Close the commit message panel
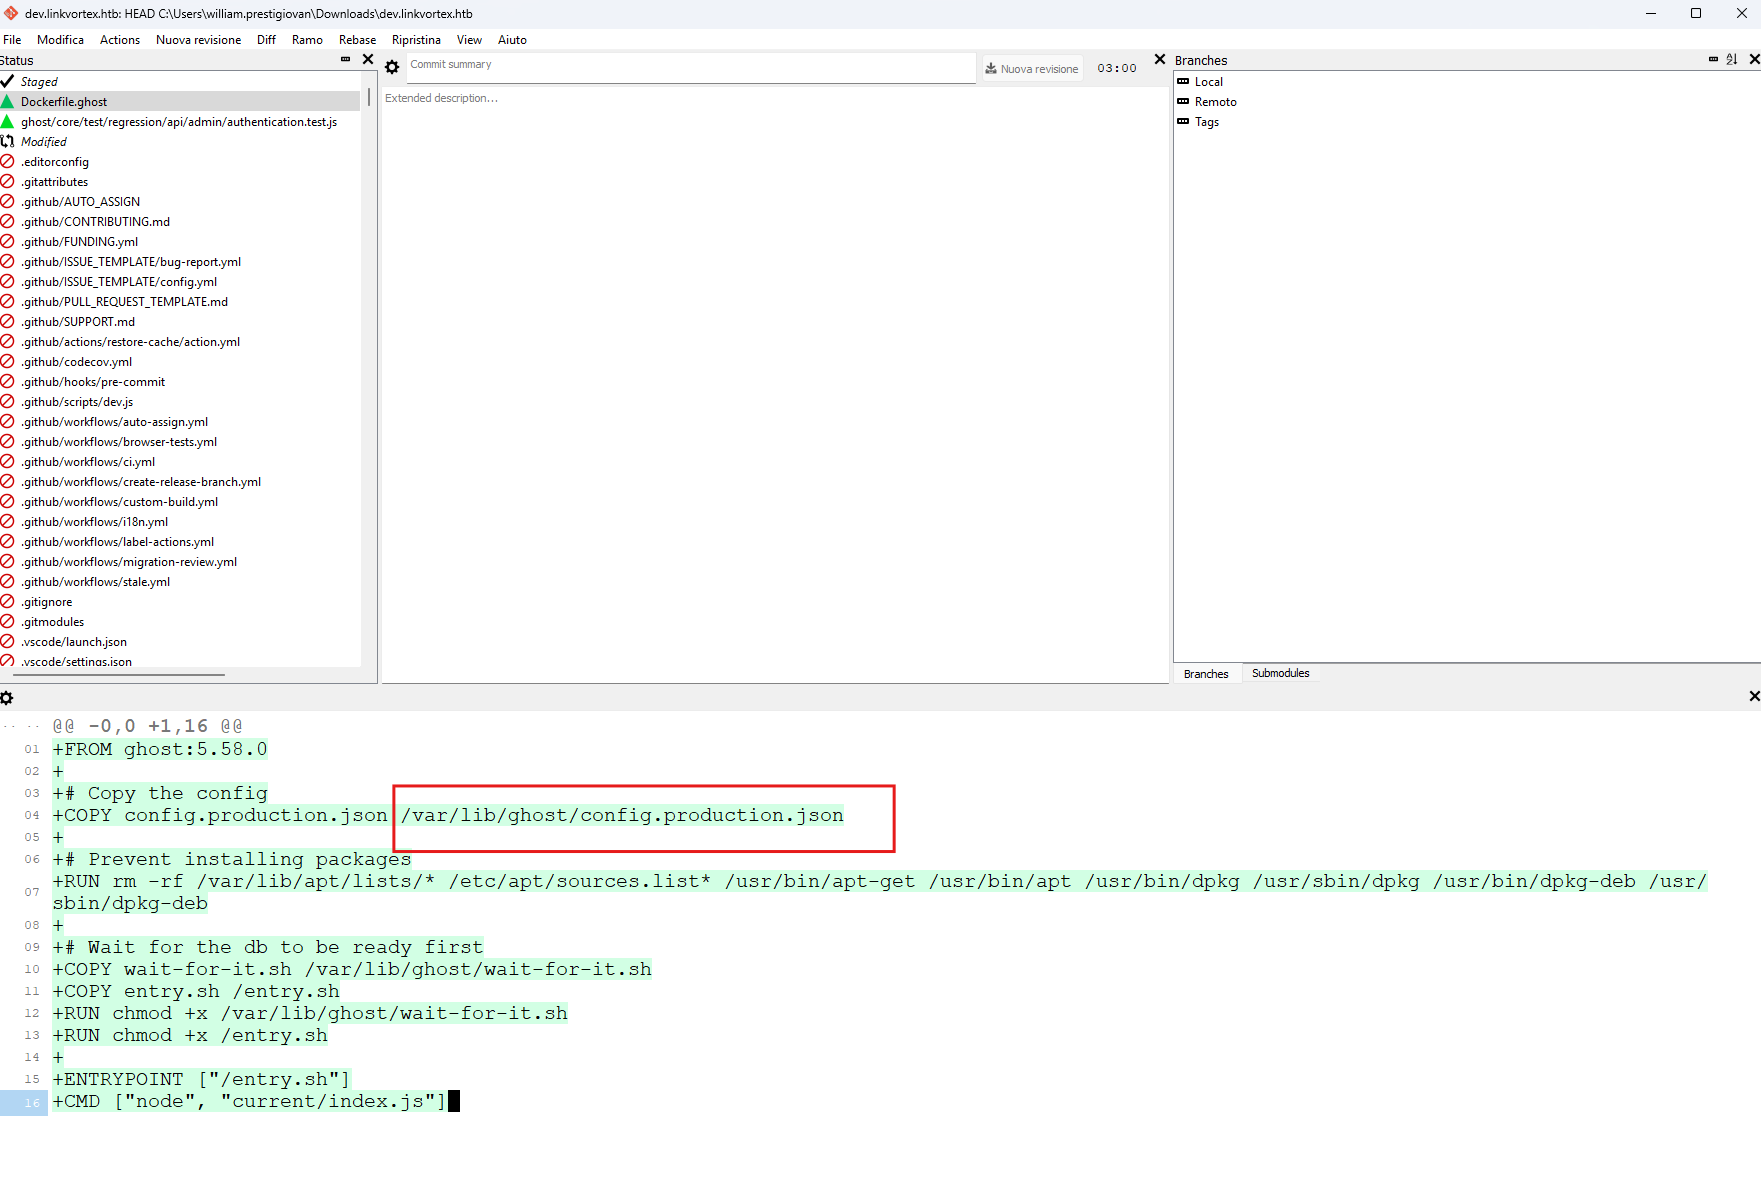This screenshot has height=1178, width=1761. tap(1160, 60)
